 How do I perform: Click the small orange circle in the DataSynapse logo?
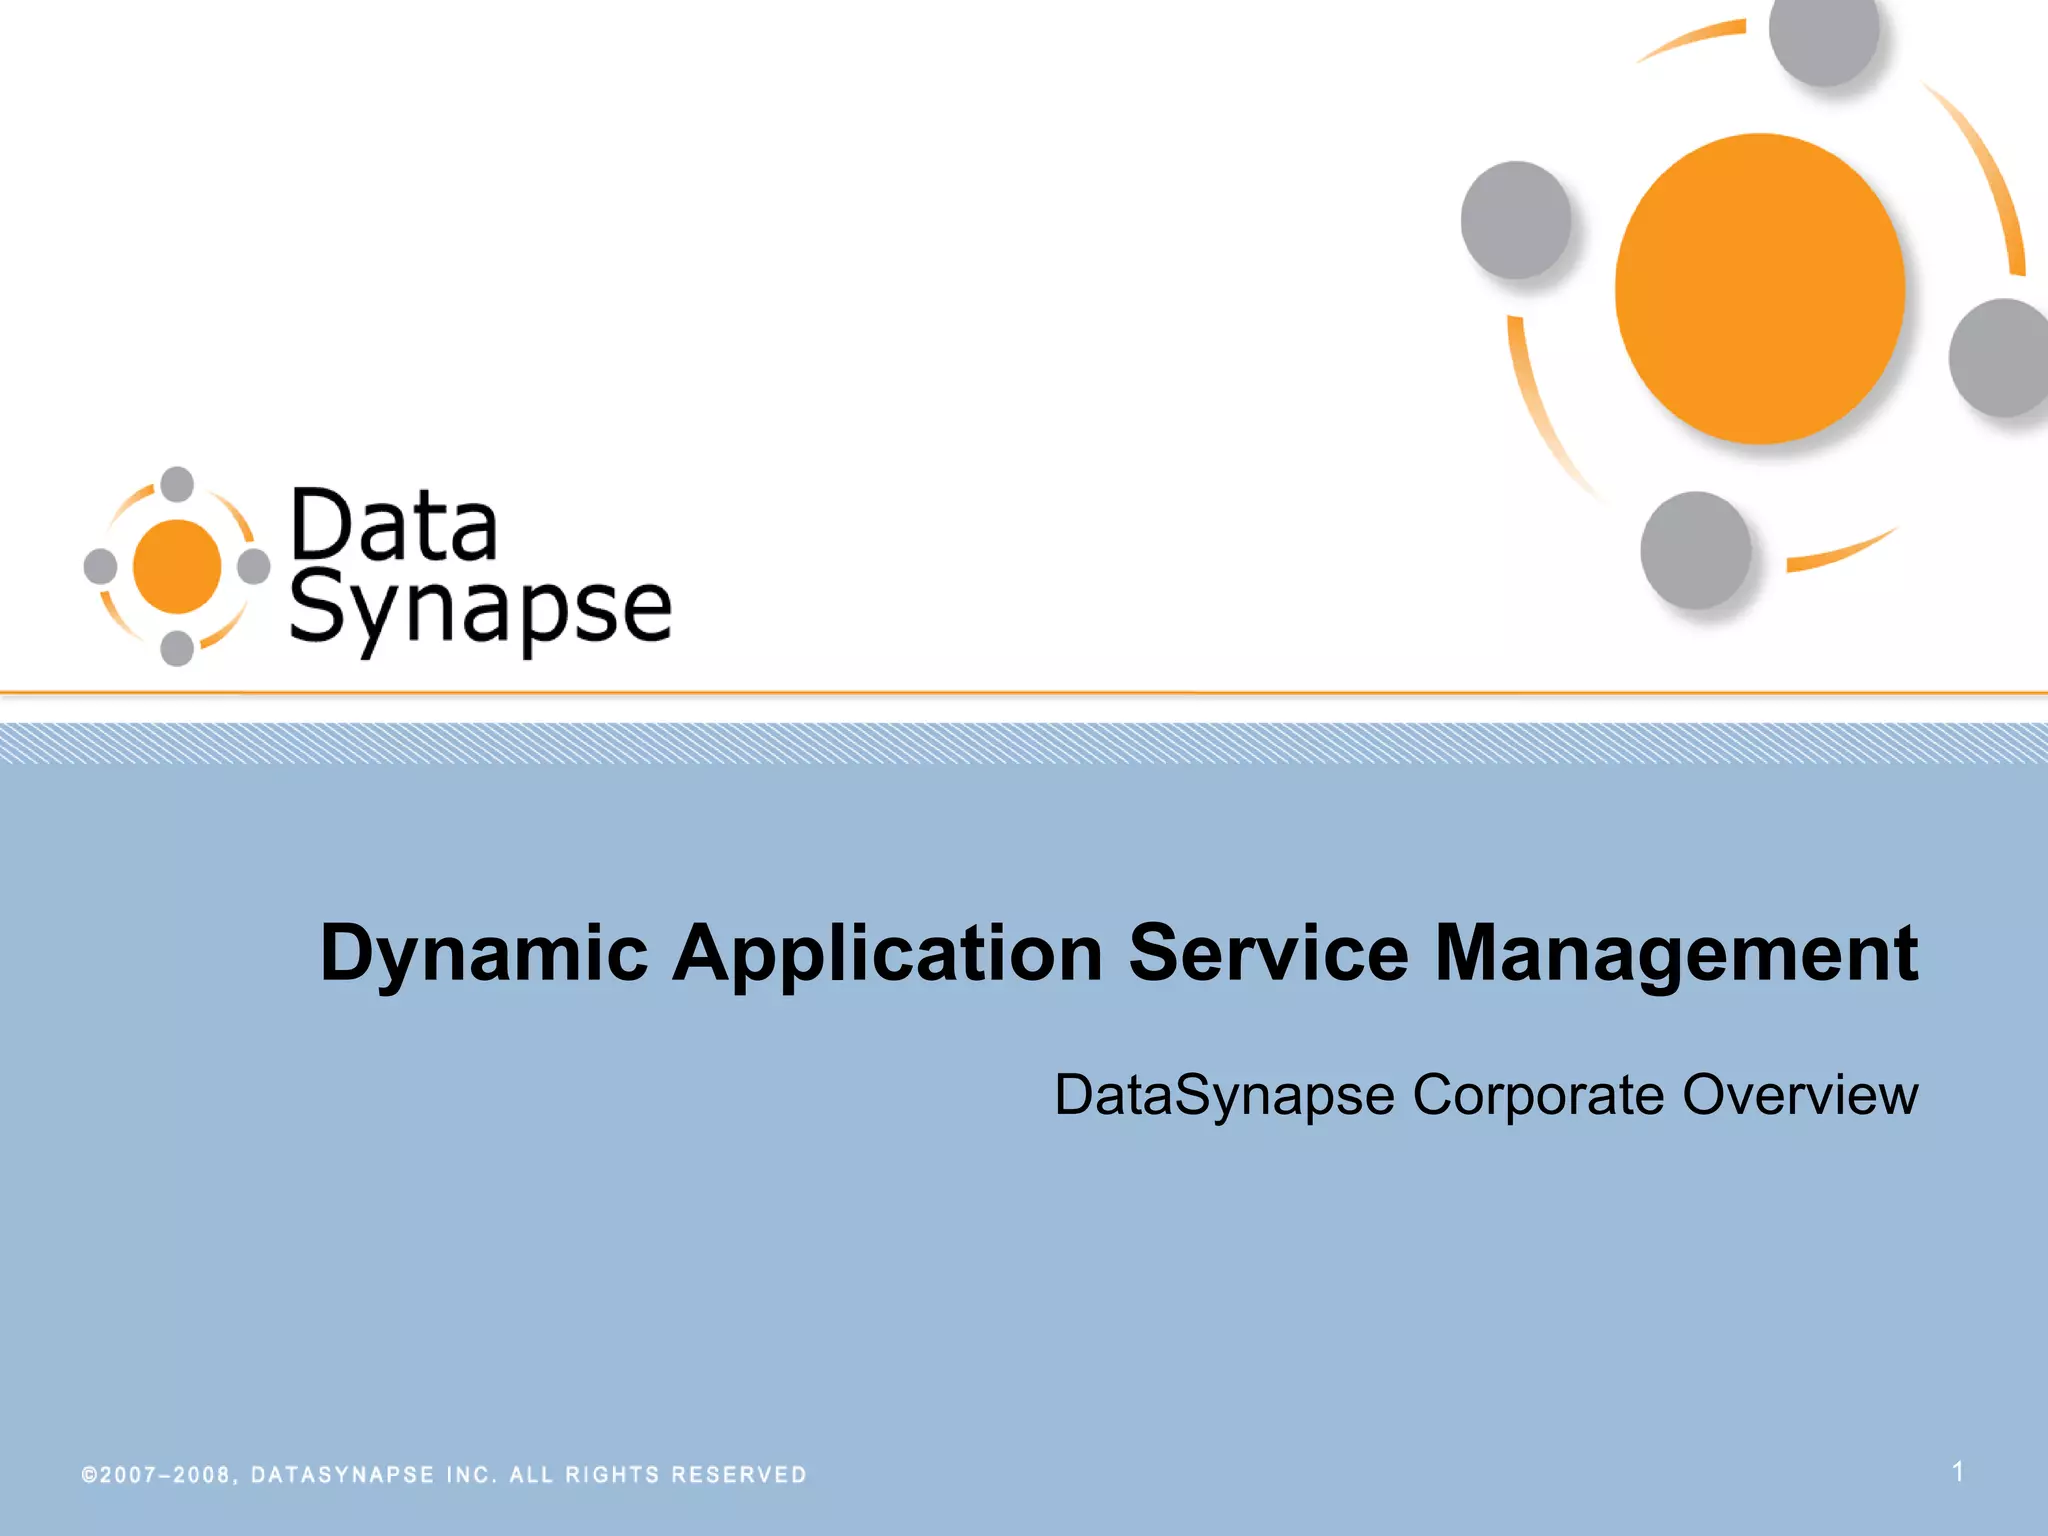click(x=177, y=566)
